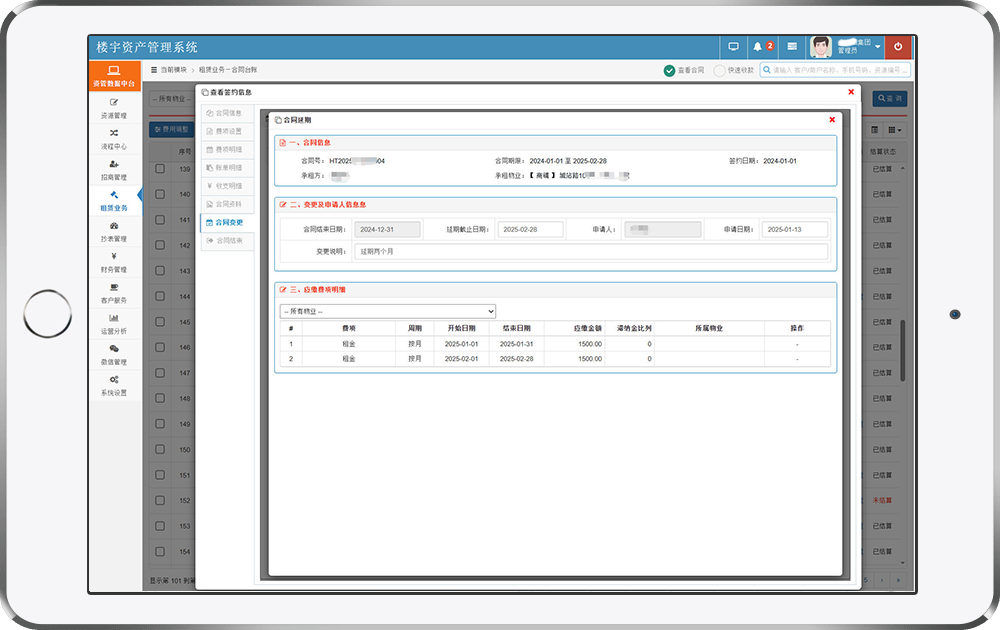Click the red power logout button
This screenshot has width=1000, height=630.
(x=898, y=47)
